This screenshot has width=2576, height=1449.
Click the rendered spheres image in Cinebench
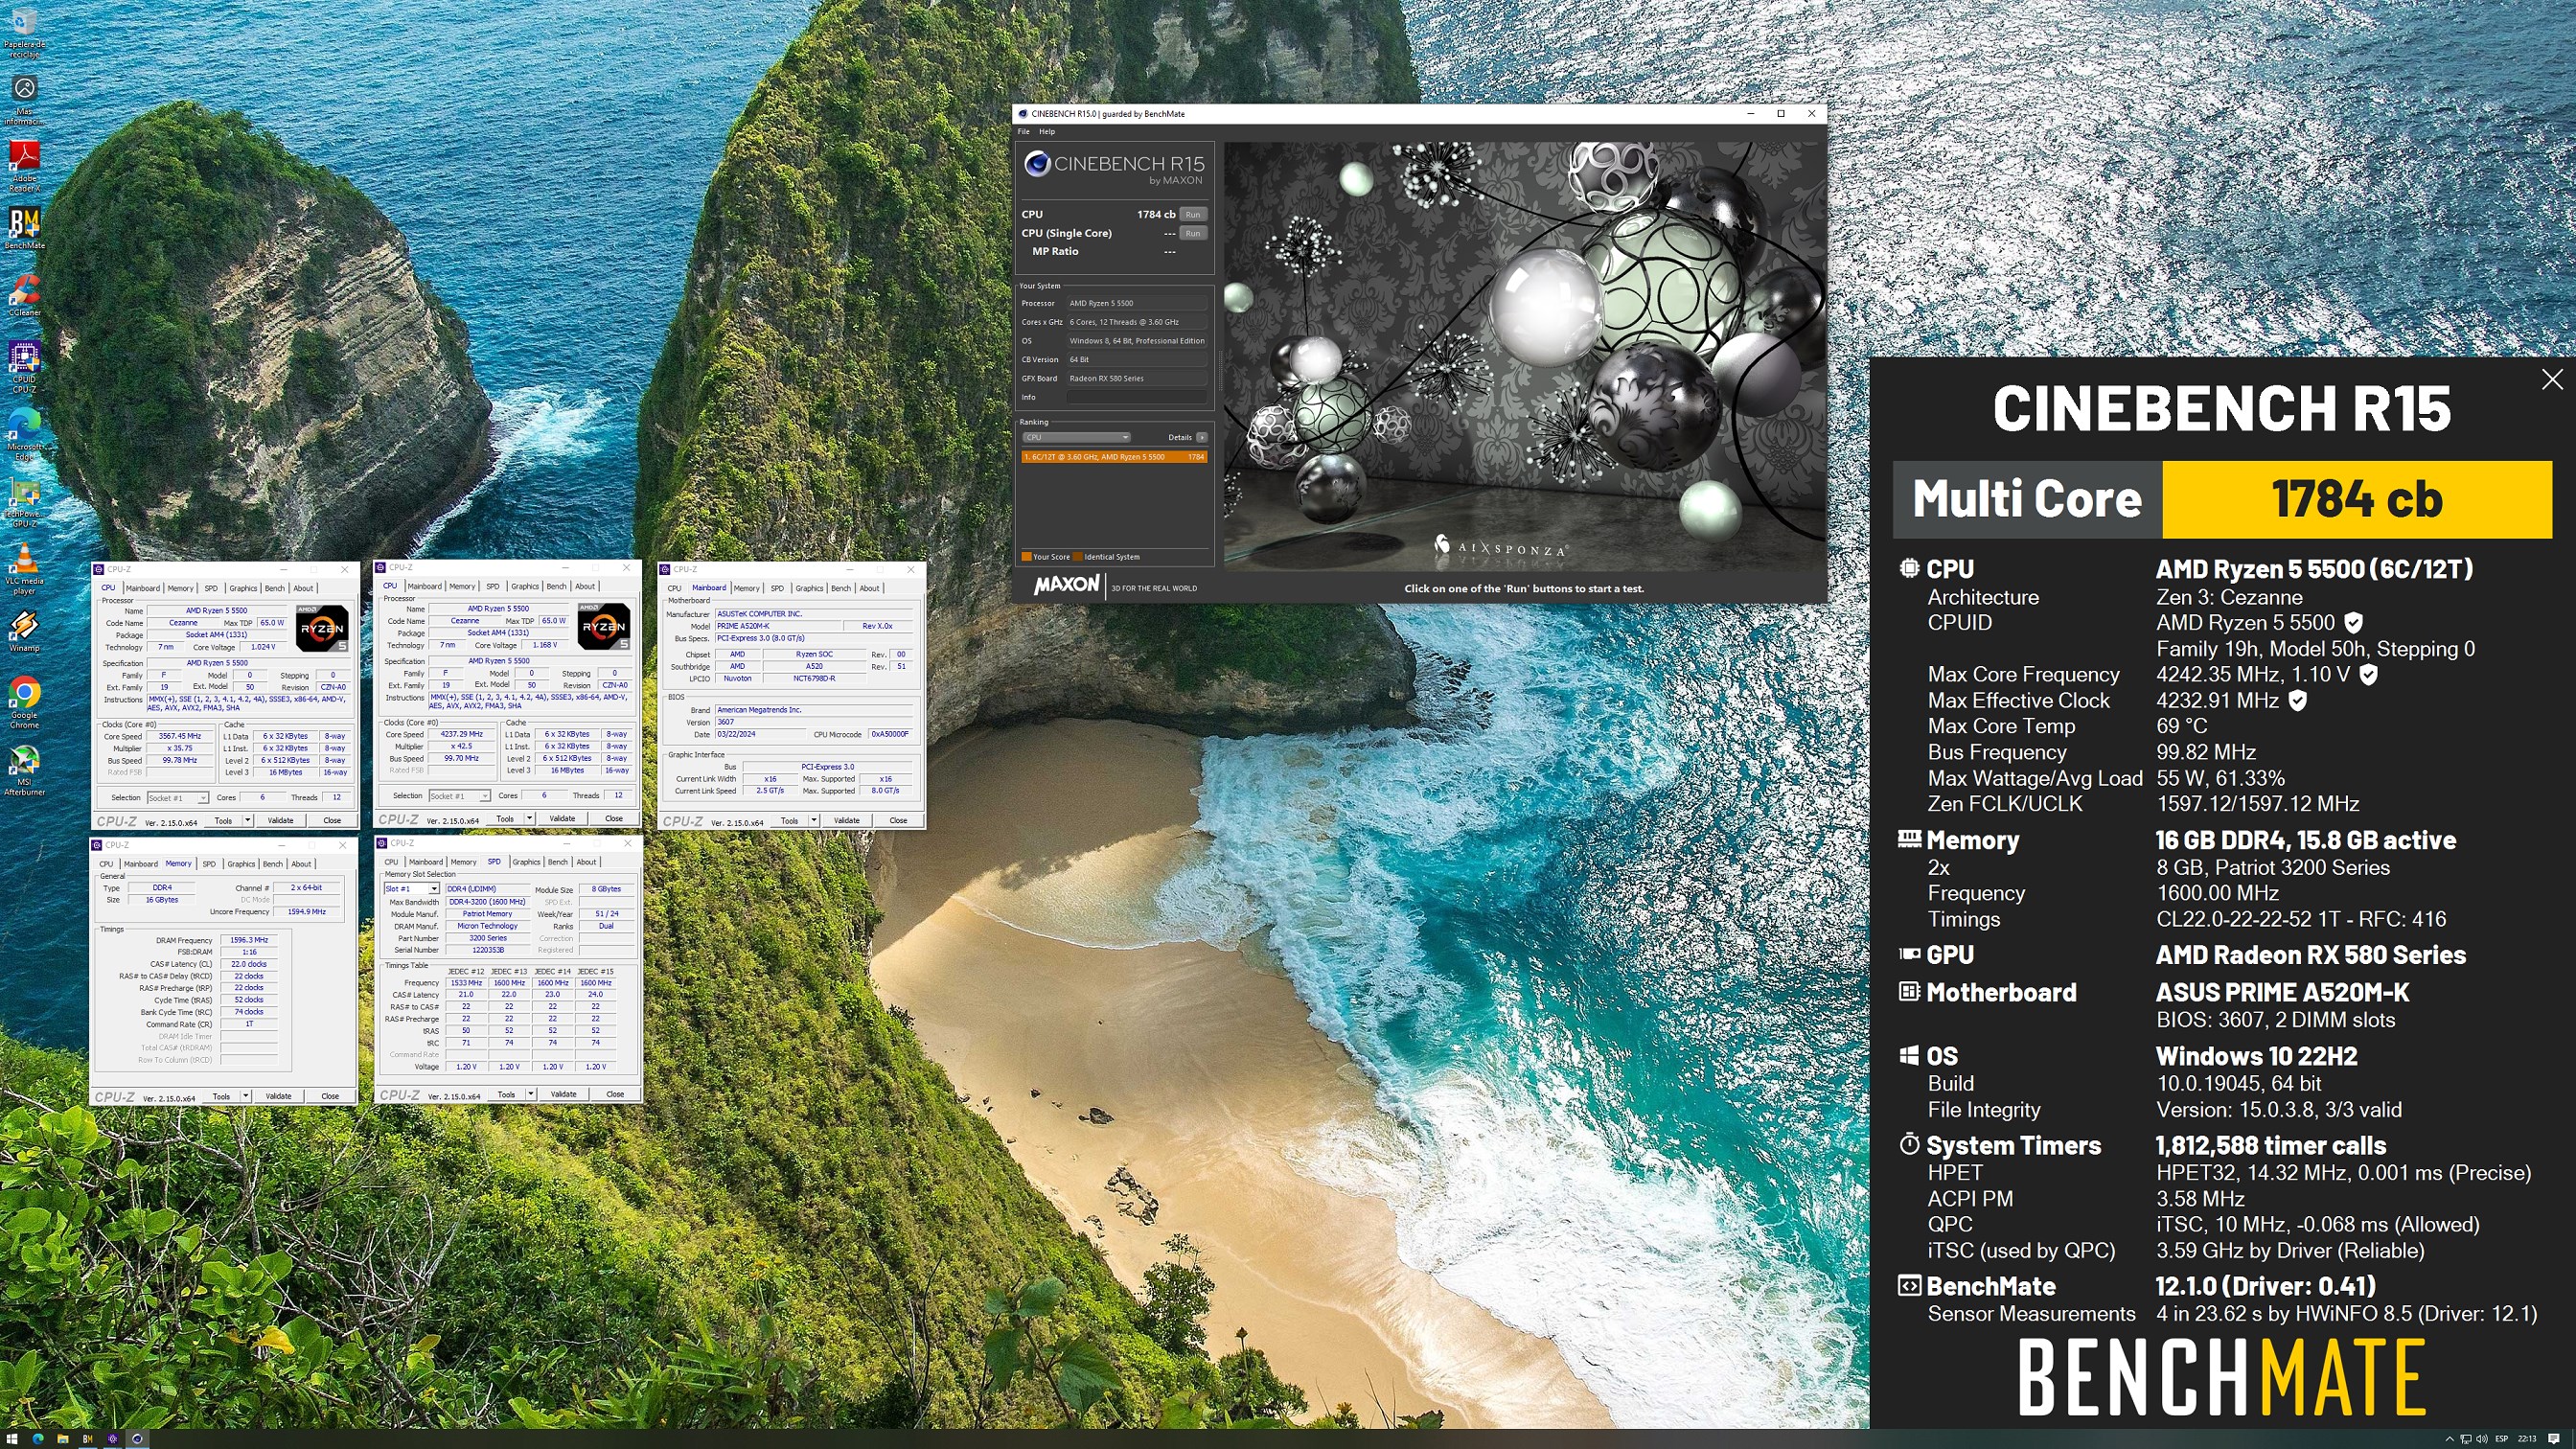point(1524,356)
